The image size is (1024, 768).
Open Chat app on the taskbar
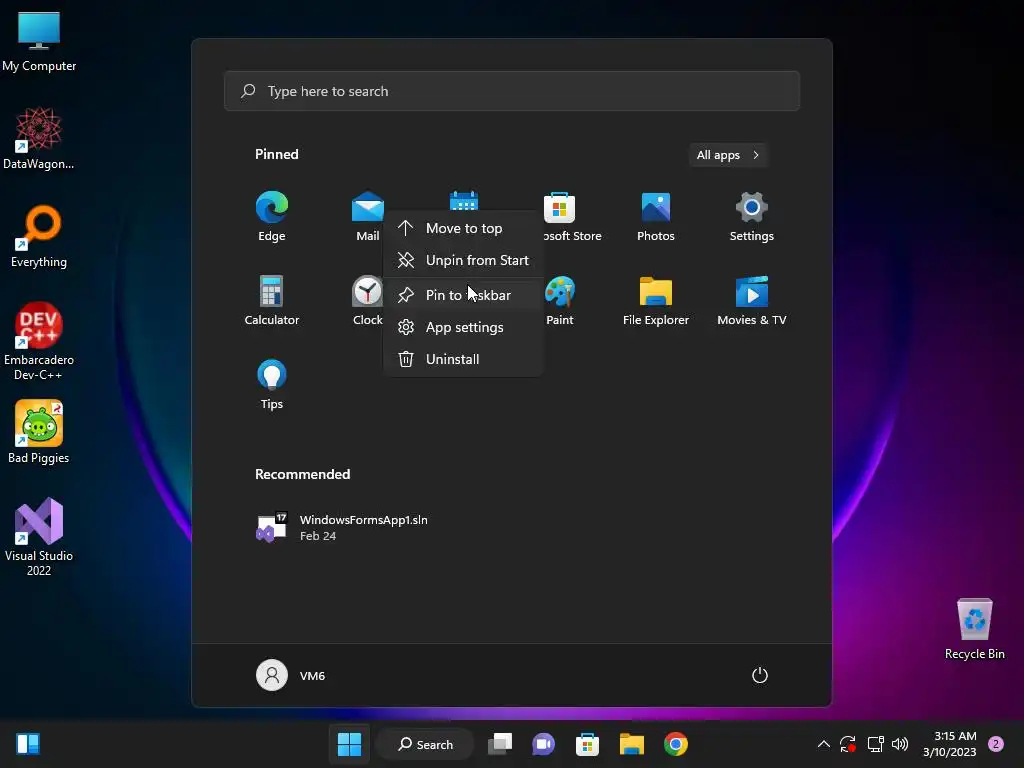click(543, 744)
